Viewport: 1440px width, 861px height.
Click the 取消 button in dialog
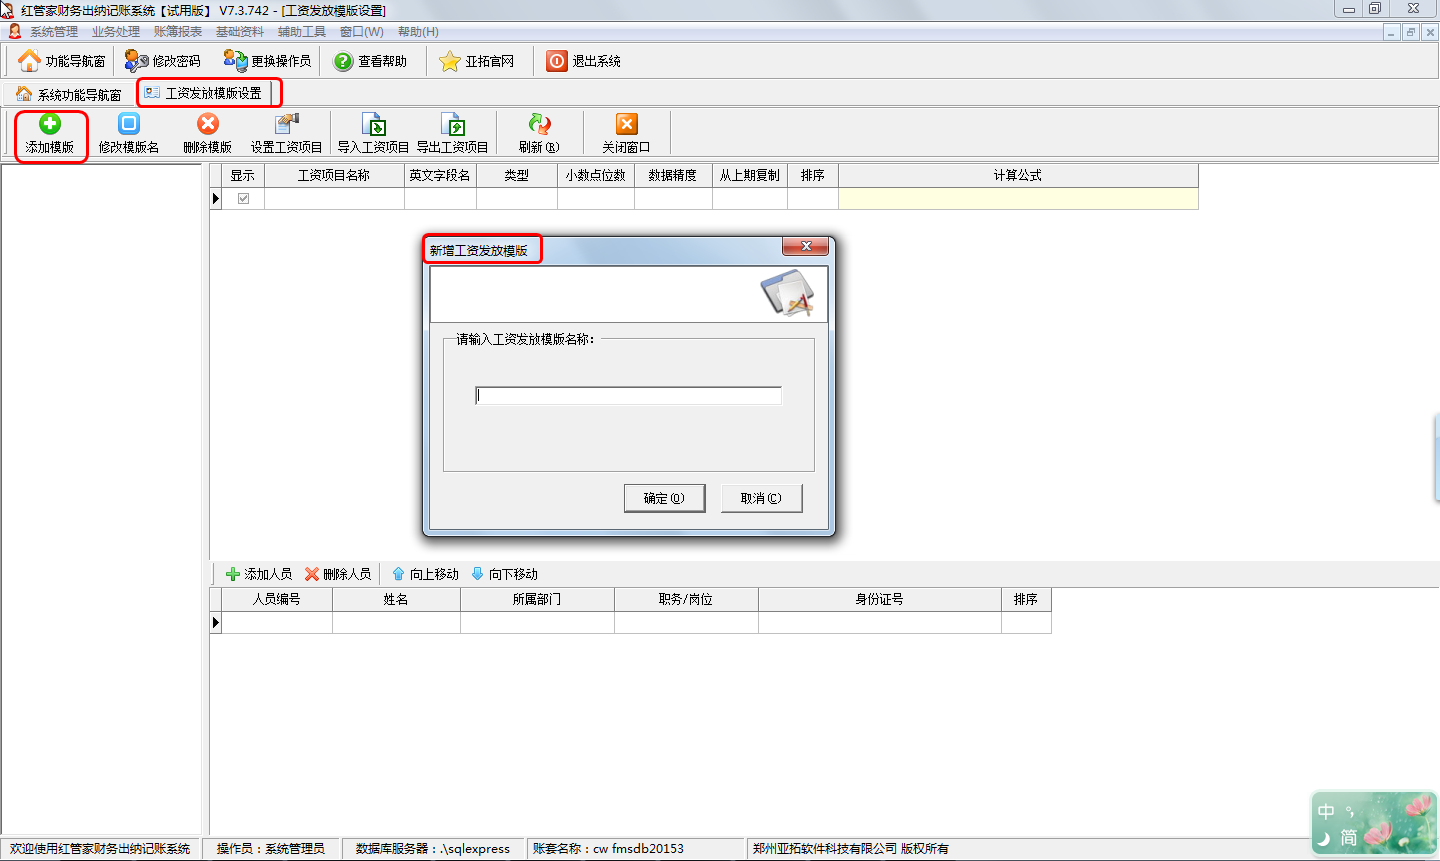[x=761, y=498]
